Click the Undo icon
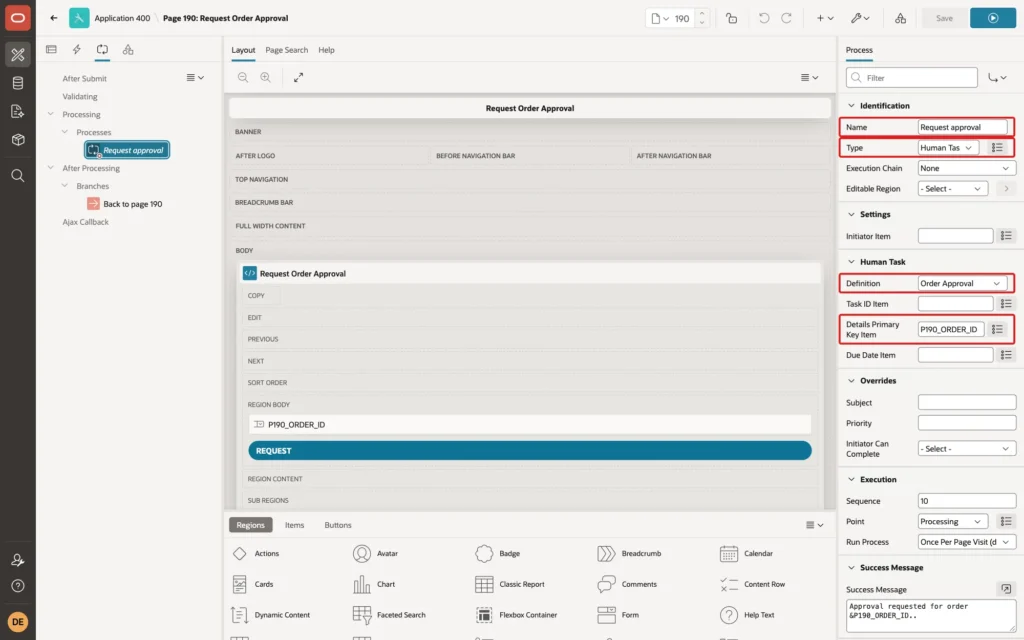1024x640 pixels. click(x=763, y=18)
